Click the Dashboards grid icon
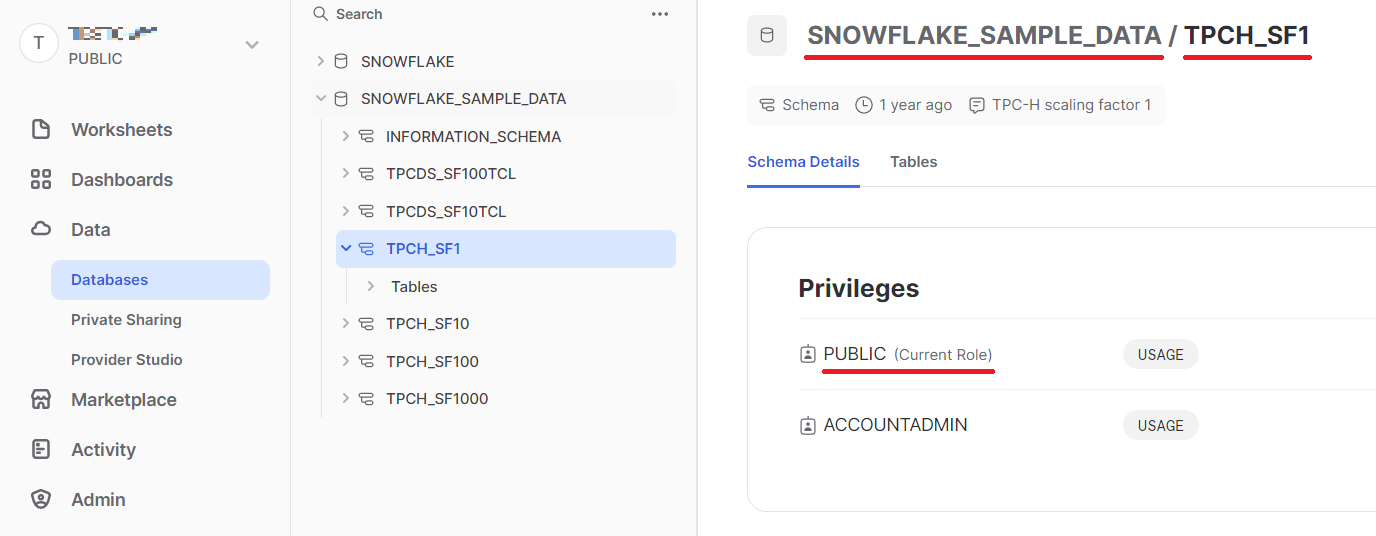 pyautogui.click(x=41, y=180)
